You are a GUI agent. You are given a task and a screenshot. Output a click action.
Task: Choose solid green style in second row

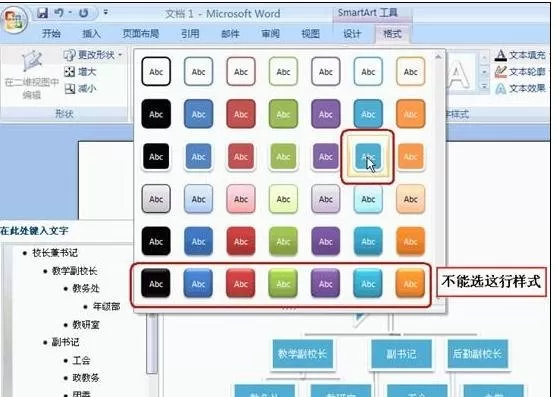point(283,114)
